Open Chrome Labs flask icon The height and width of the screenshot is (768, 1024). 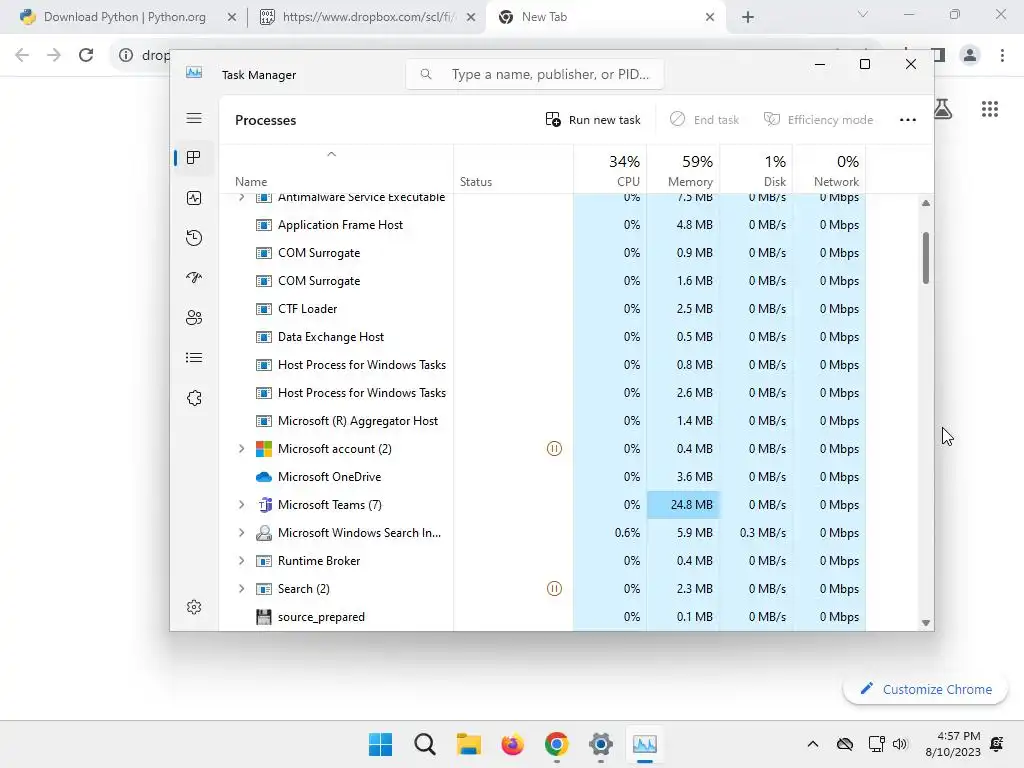coord(942,108)
